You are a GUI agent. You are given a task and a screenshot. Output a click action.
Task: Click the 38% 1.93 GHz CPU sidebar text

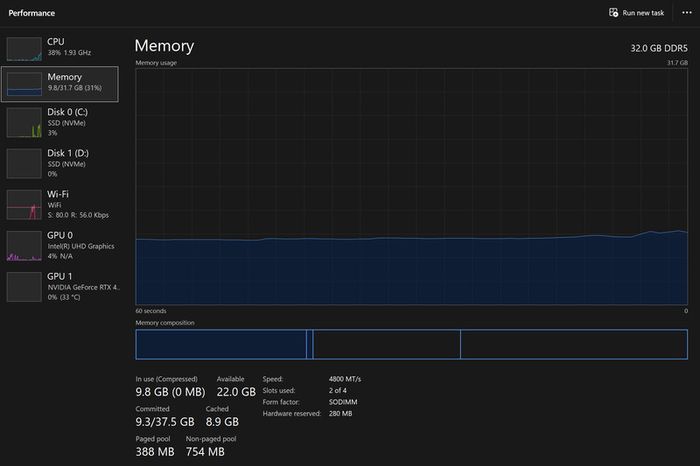[69, 53]
